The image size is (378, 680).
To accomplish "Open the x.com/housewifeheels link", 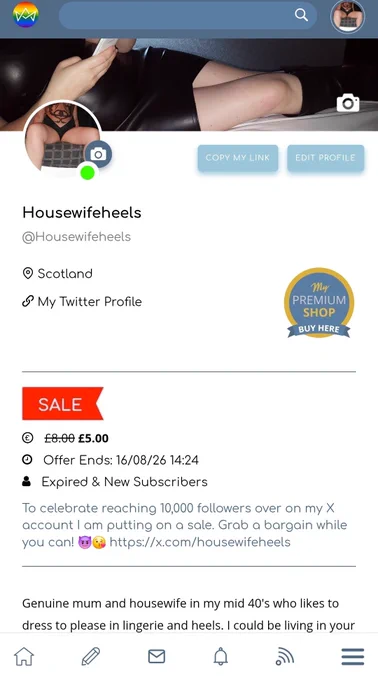I will [200, 542].
